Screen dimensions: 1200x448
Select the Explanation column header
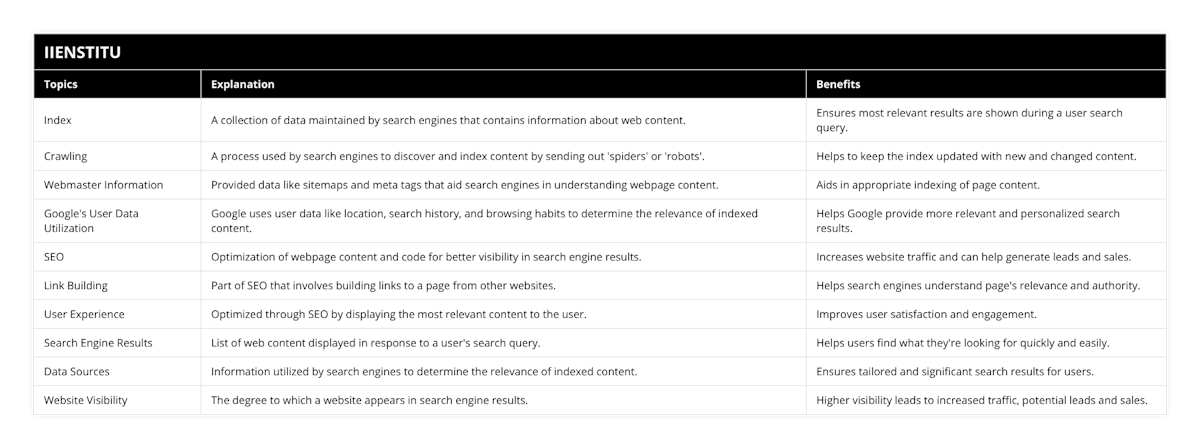243,85
